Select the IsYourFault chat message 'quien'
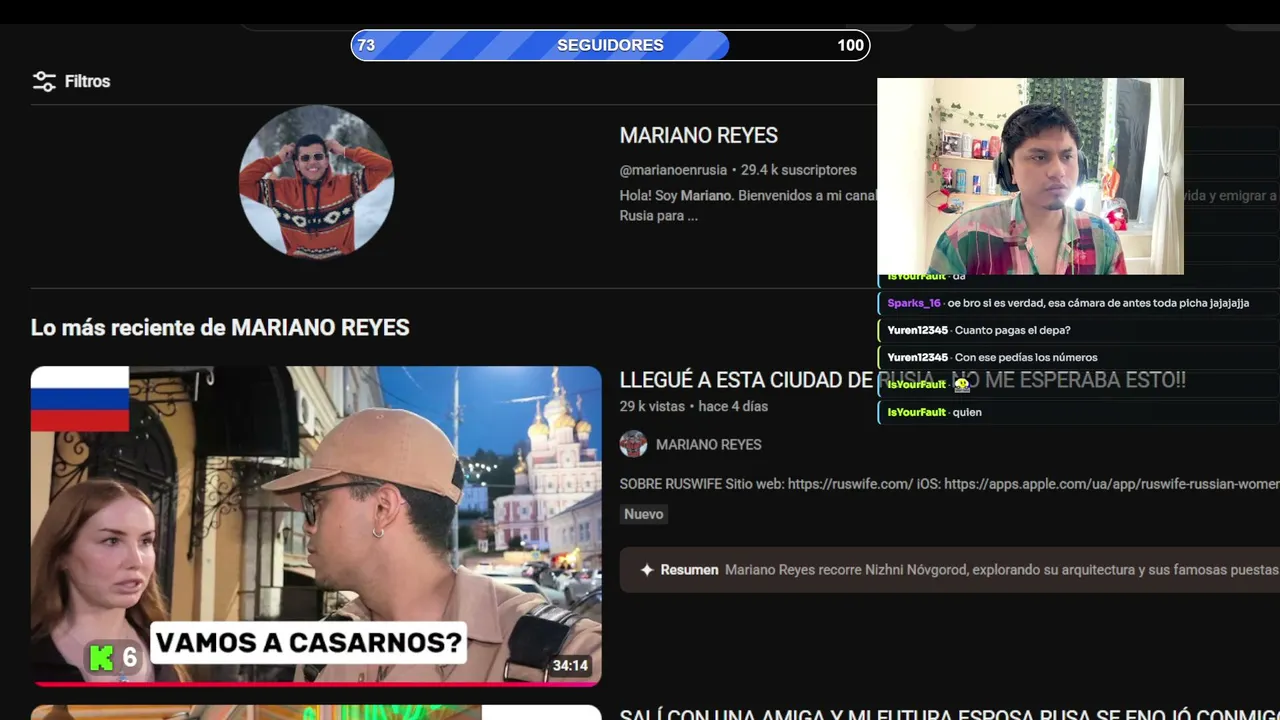The image size is (1280, 720). [x=1078, y=412]
